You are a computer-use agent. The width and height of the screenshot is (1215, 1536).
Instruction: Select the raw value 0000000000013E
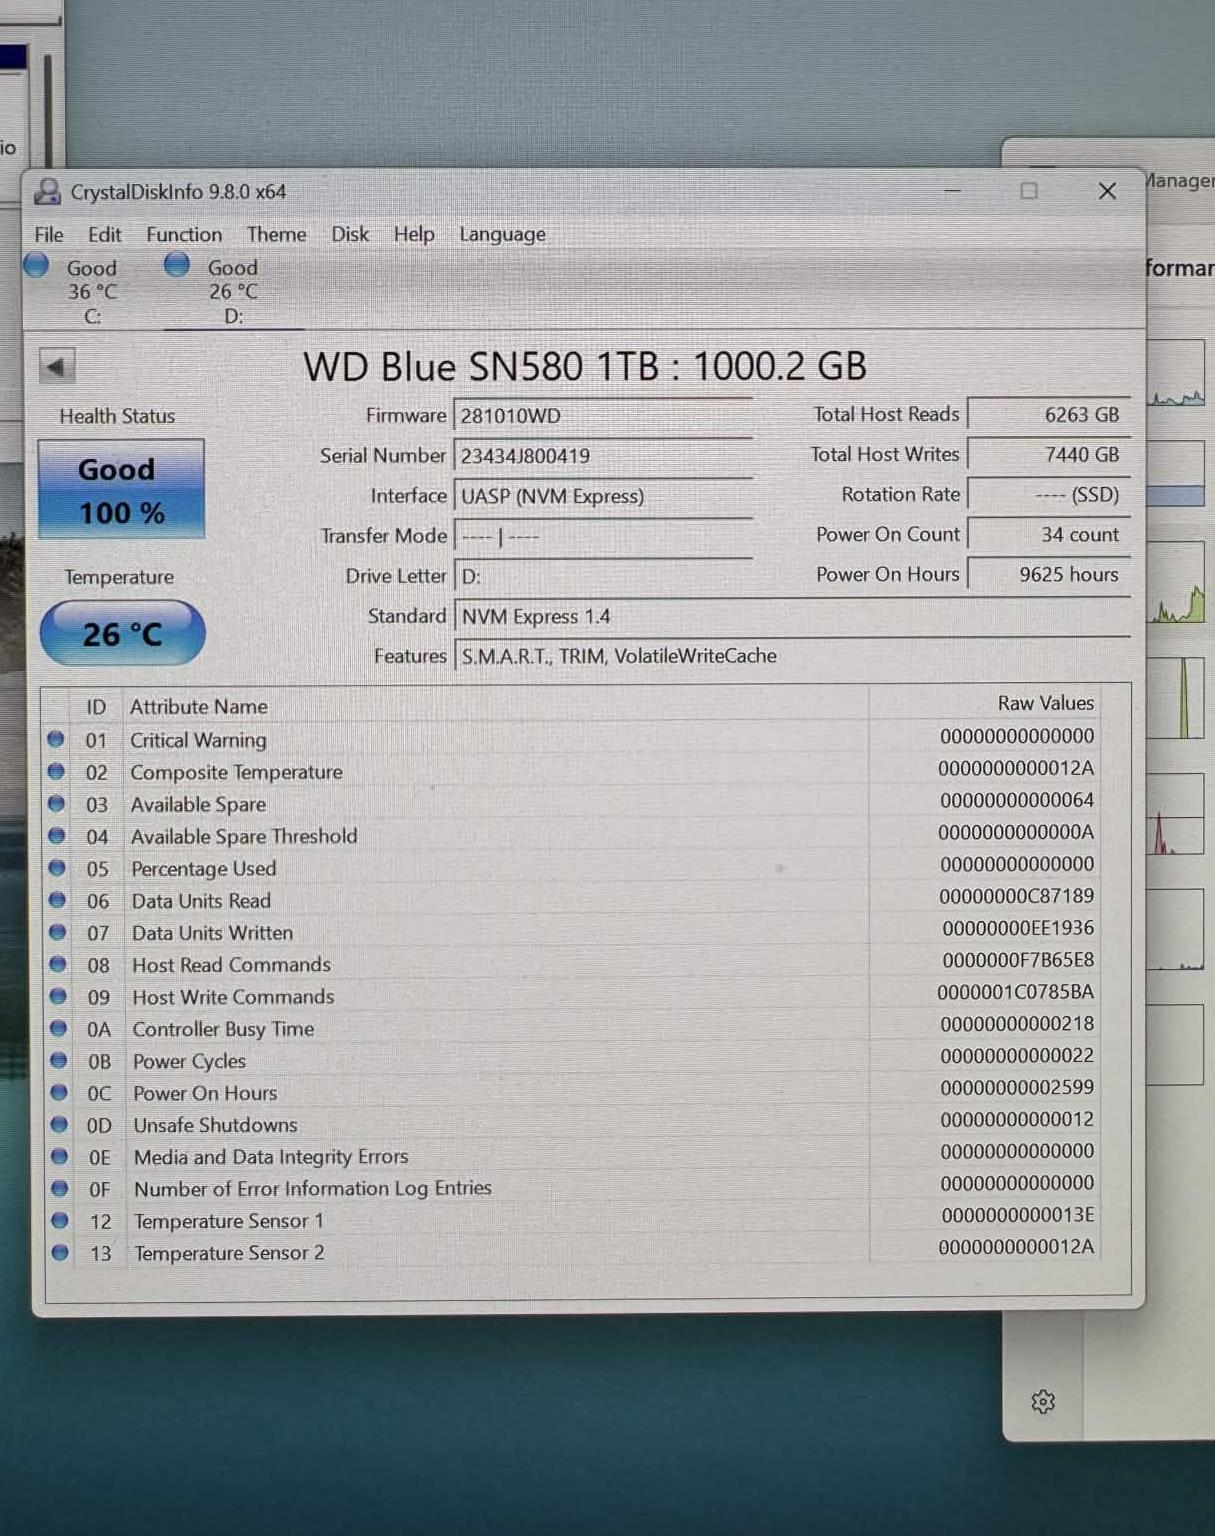(1018, 1215)
